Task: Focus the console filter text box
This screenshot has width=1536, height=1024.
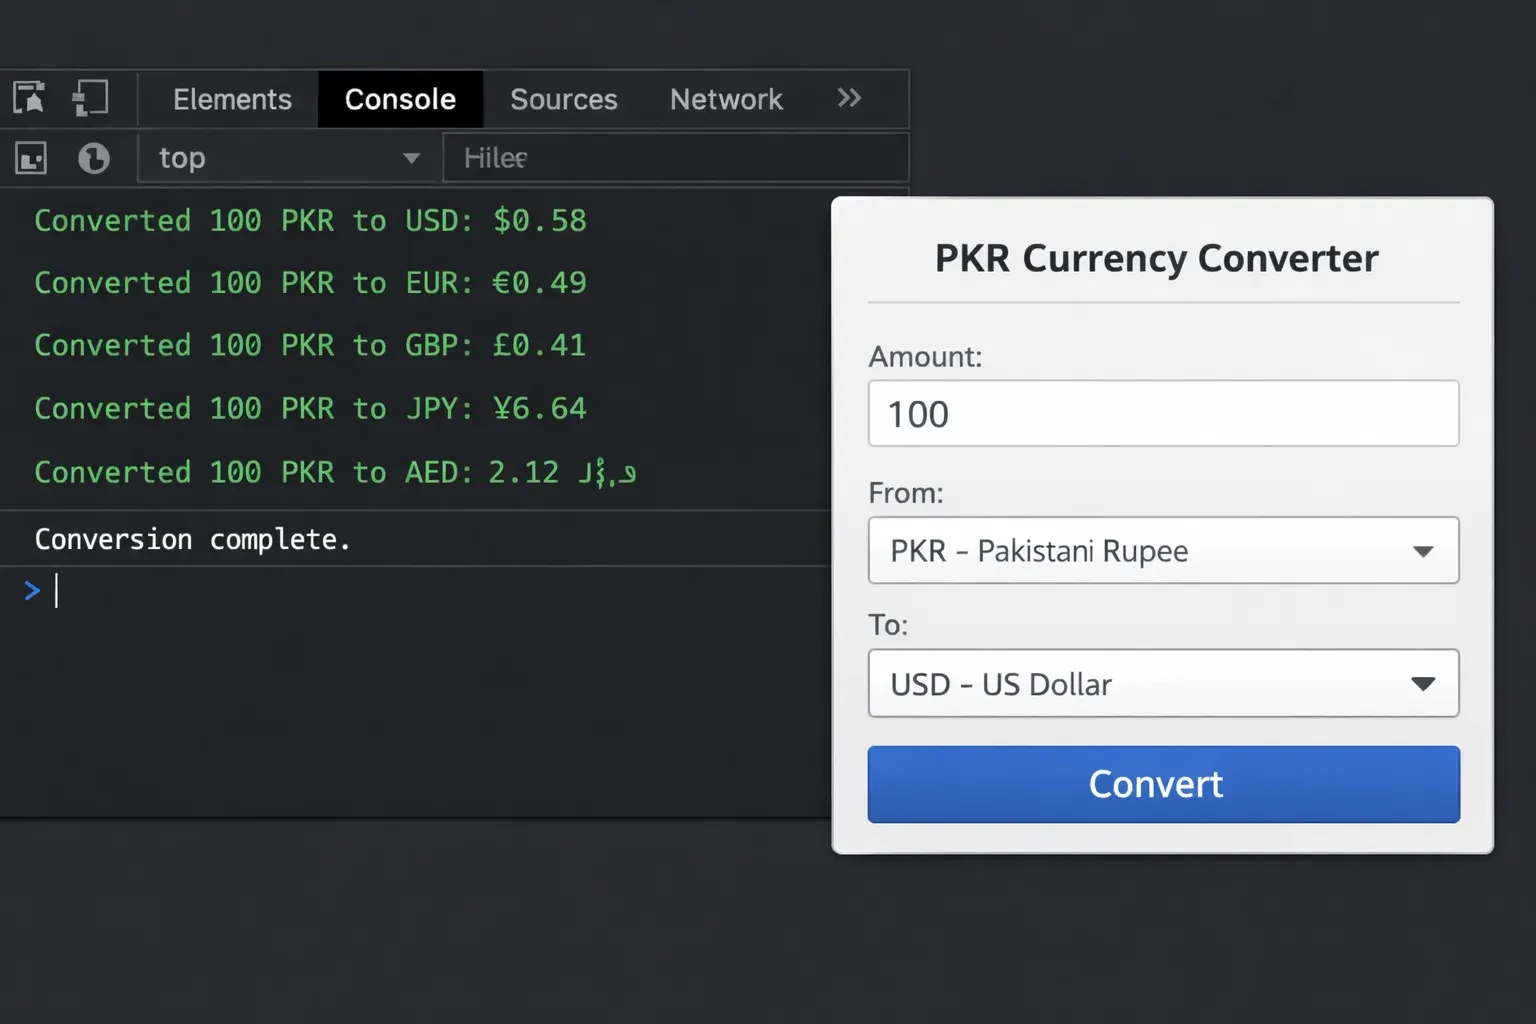Action: point(675,158)
